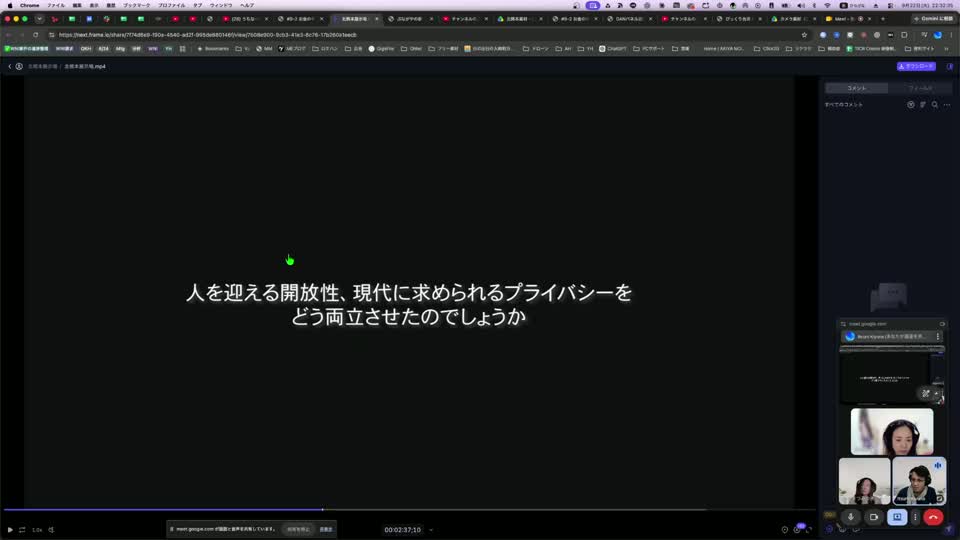The width and height of the screenshot is (960, 540).
Task: Hide the meet.google.com sharing notification
Action: 326,529
